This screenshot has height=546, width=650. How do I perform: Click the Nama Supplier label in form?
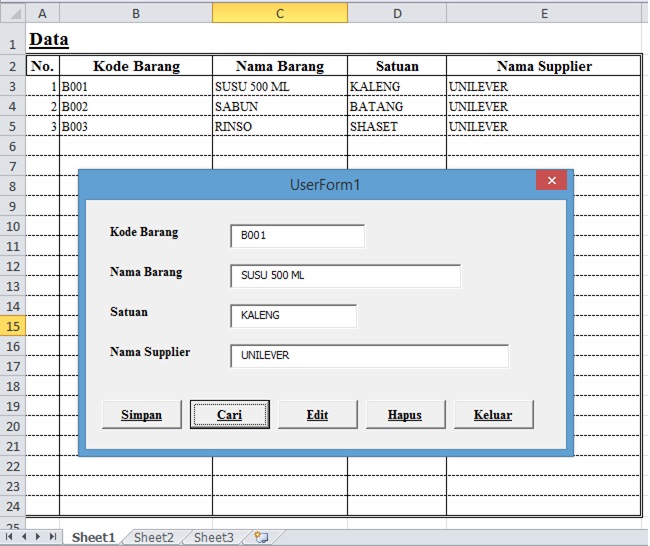tap(150, 352)
